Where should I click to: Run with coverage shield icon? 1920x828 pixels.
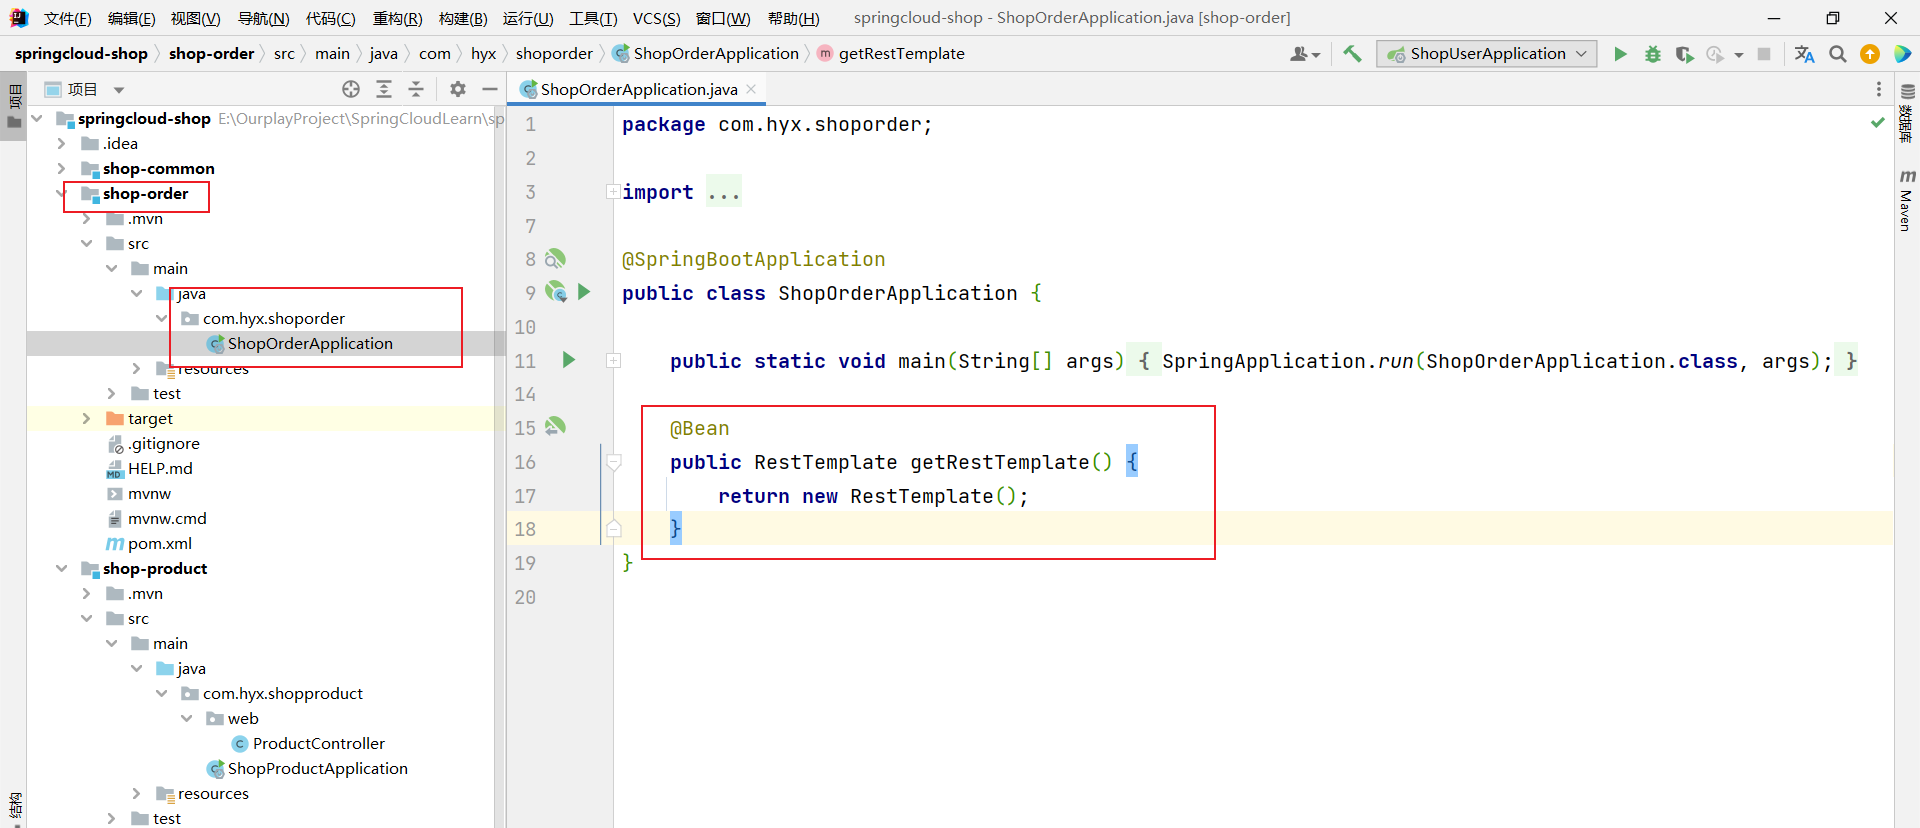tap(1684, 54)
